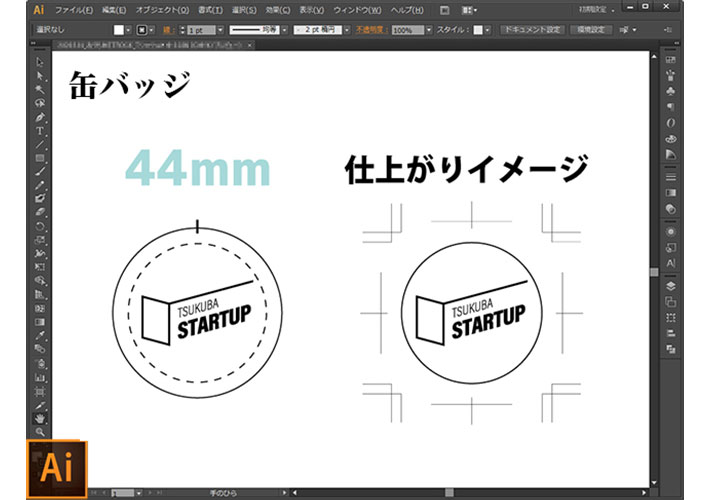This screenshot has height=500, width=710.
Task: Click the スタイル style swatch
Action: click(x=478, y=30)
